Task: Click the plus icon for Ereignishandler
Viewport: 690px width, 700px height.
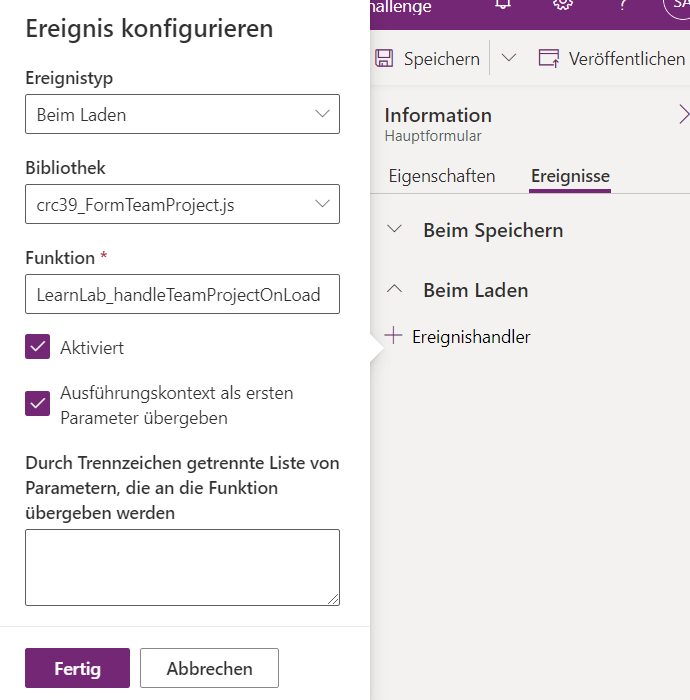Action: pyautogui.click(x=394, y=337)
